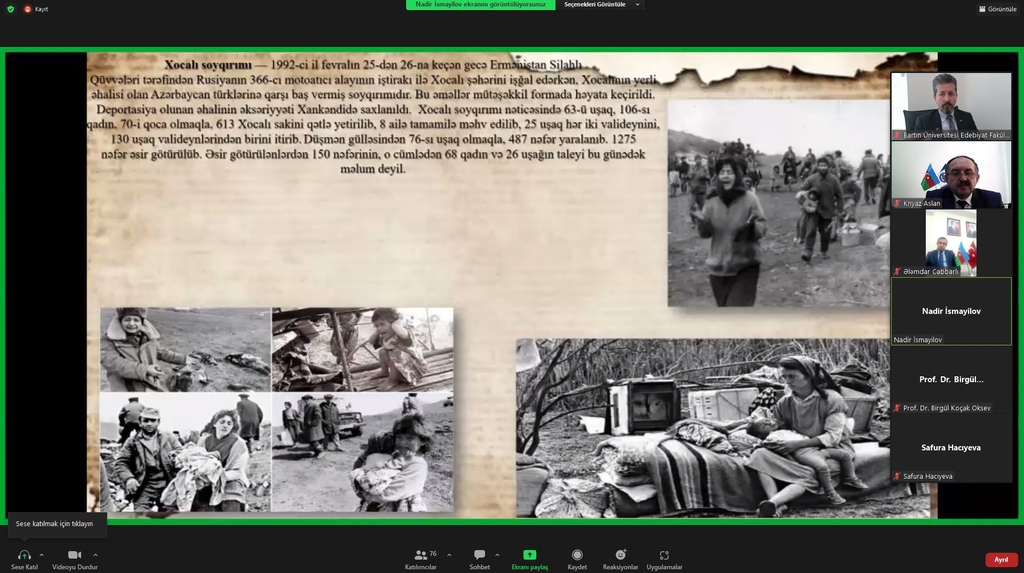1024x573 pixels.
Task: Click the green encryption shield icon
Action: coord(11,9)
